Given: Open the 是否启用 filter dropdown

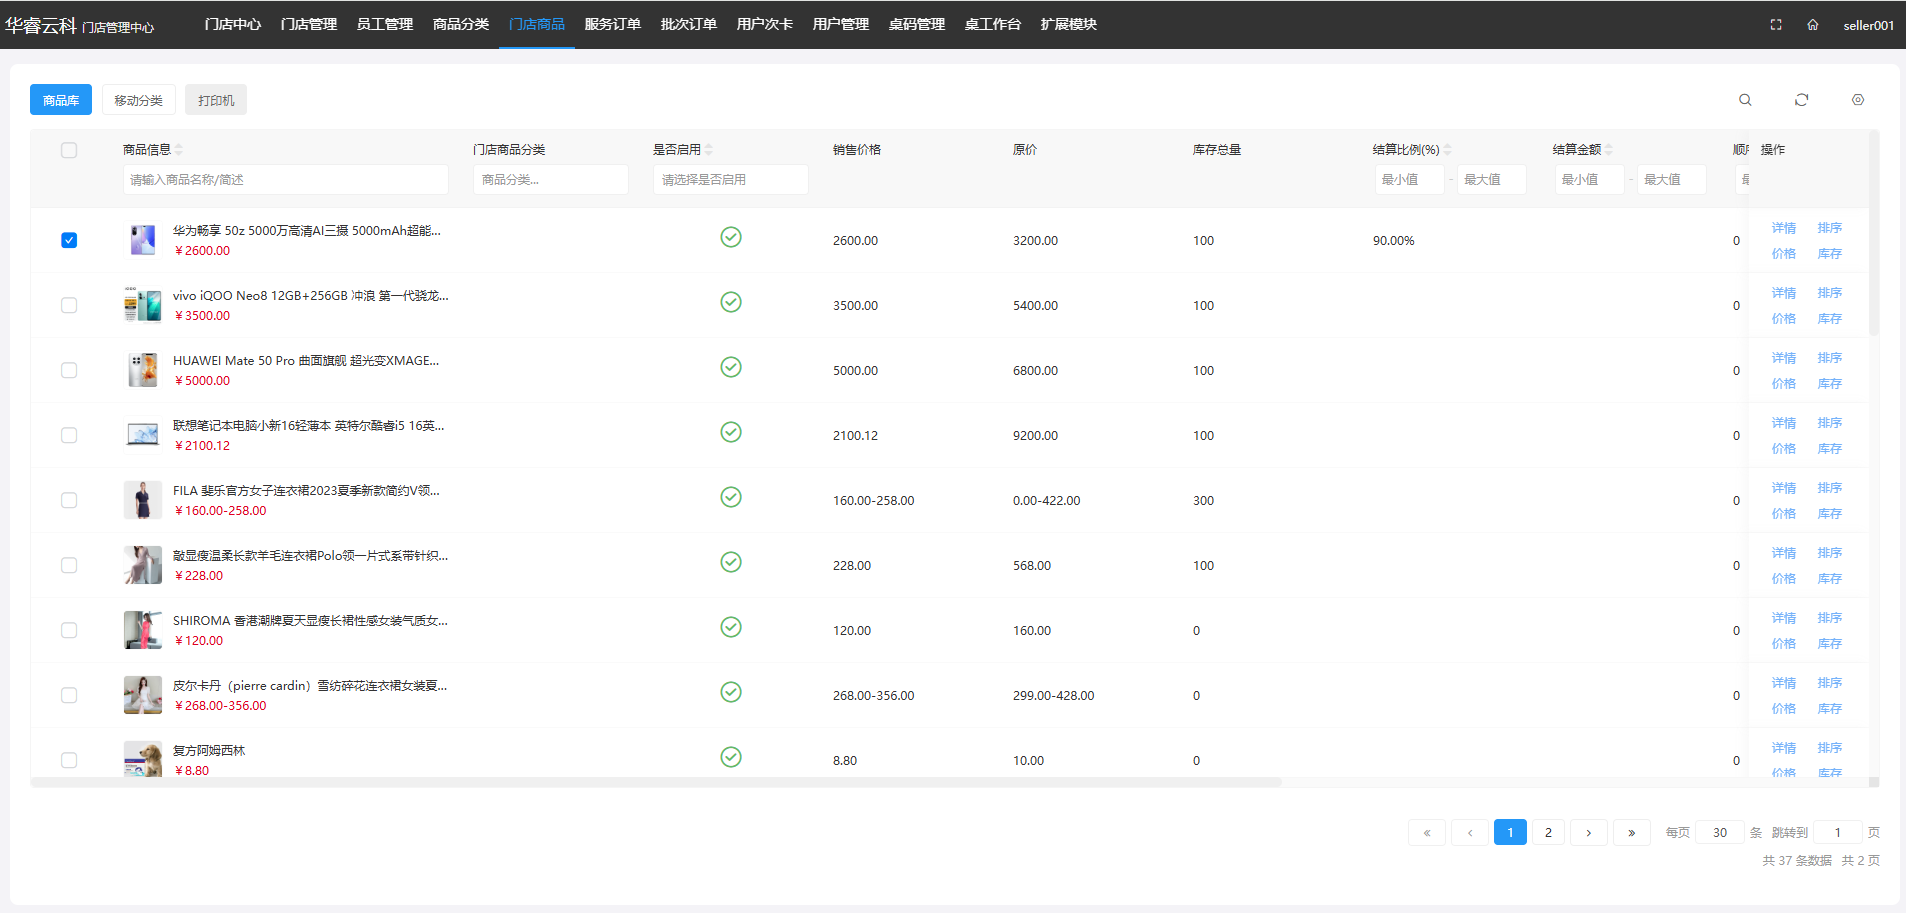Looking at the screenshot, I should coord(730,180).
